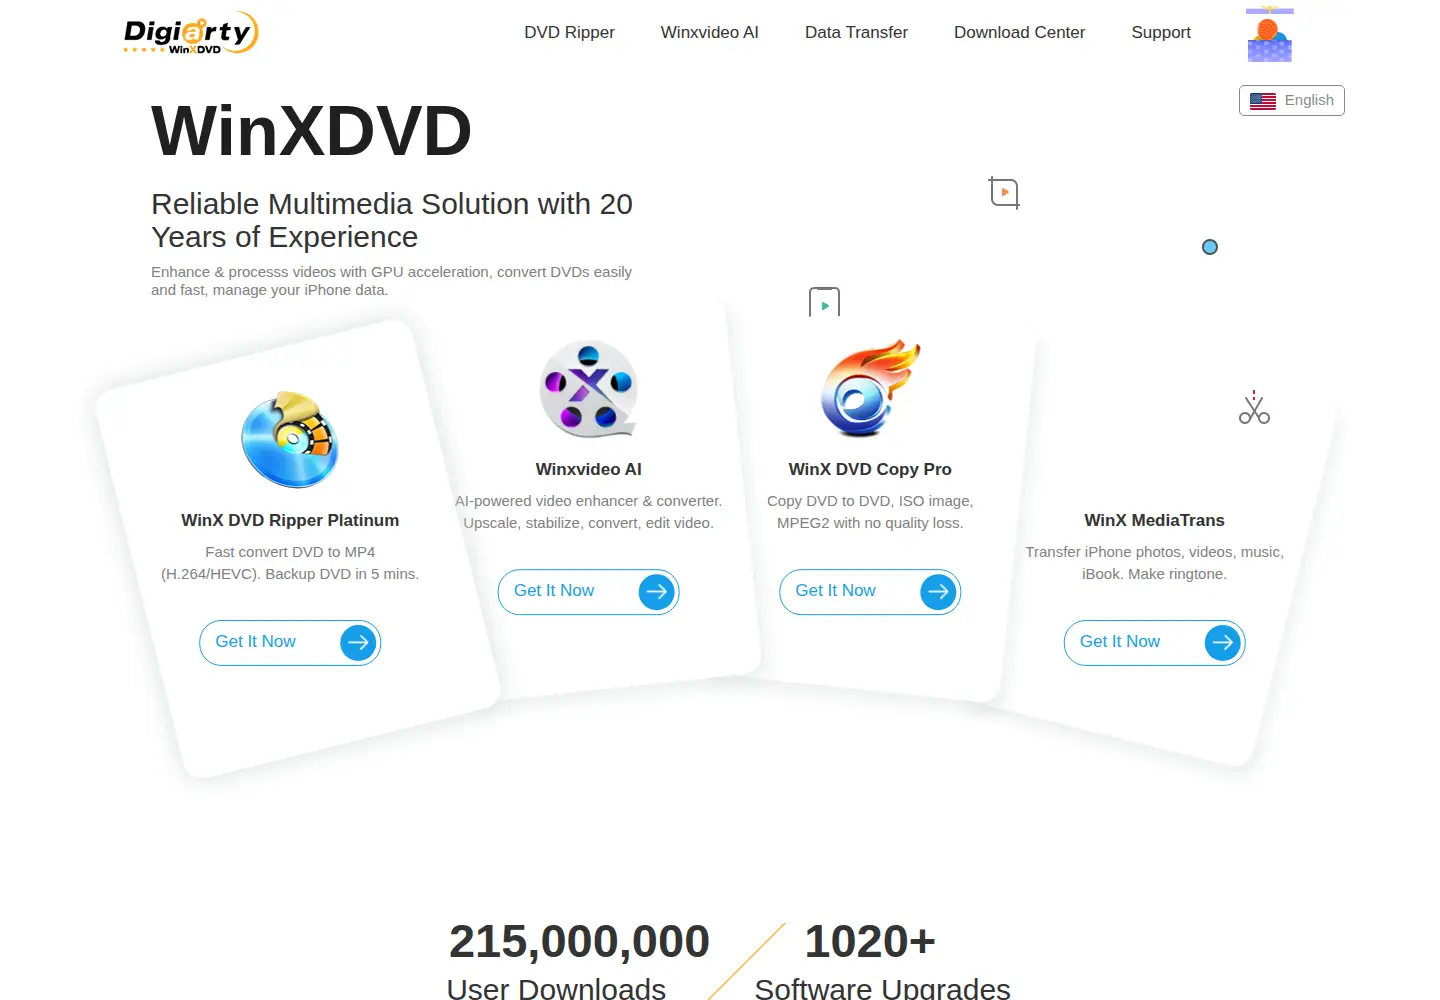Open the Data Transfer menu
The image size is (1440, 1000).
(x=856, y=32)
